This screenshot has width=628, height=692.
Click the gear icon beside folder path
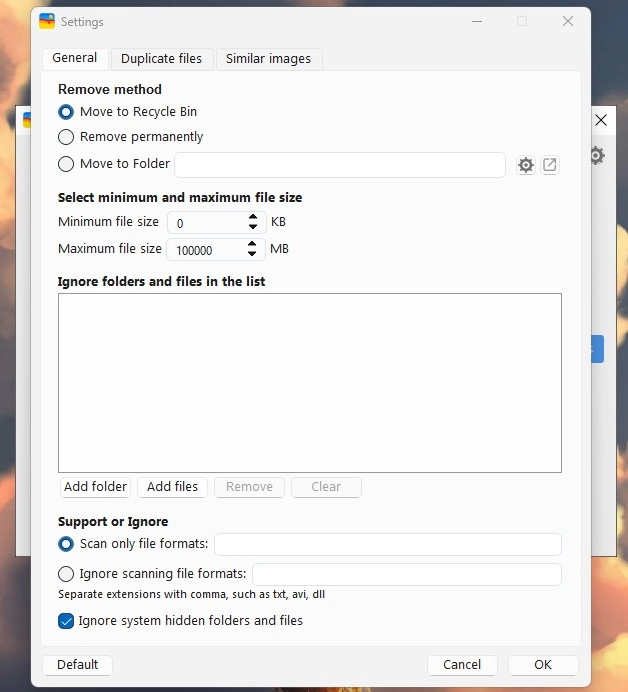pyautogui.click(x=526, y=165)
